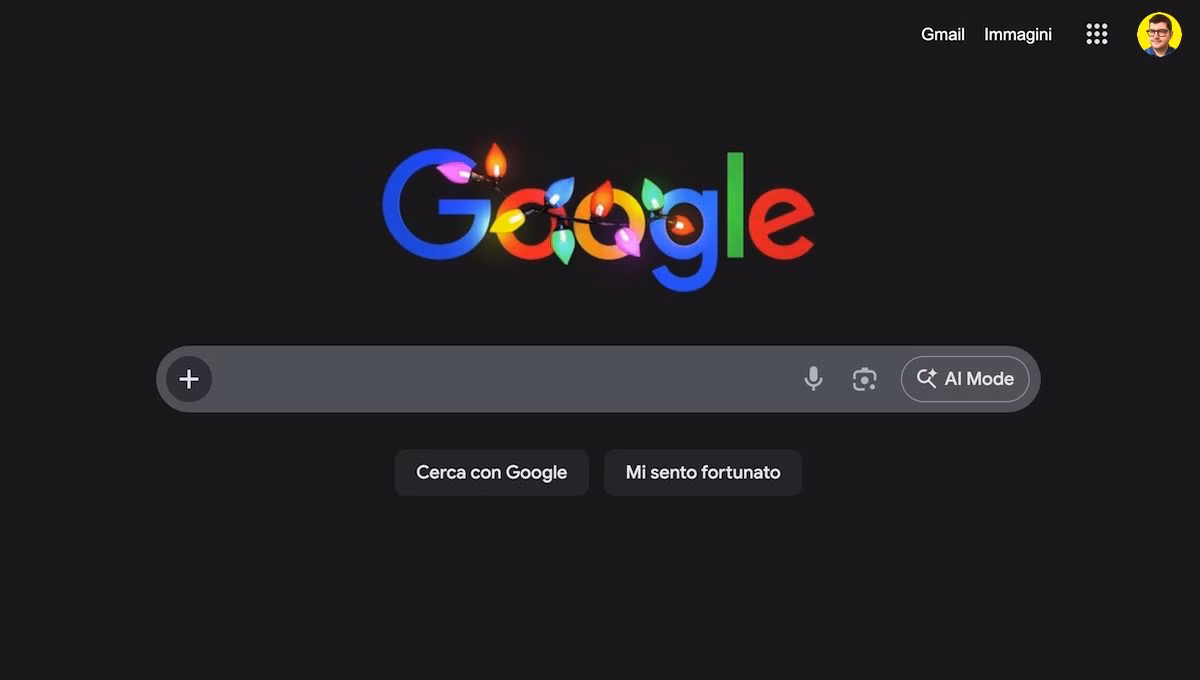Click the yellow bulb on the doodle's first o

click(x=508, y=221)
